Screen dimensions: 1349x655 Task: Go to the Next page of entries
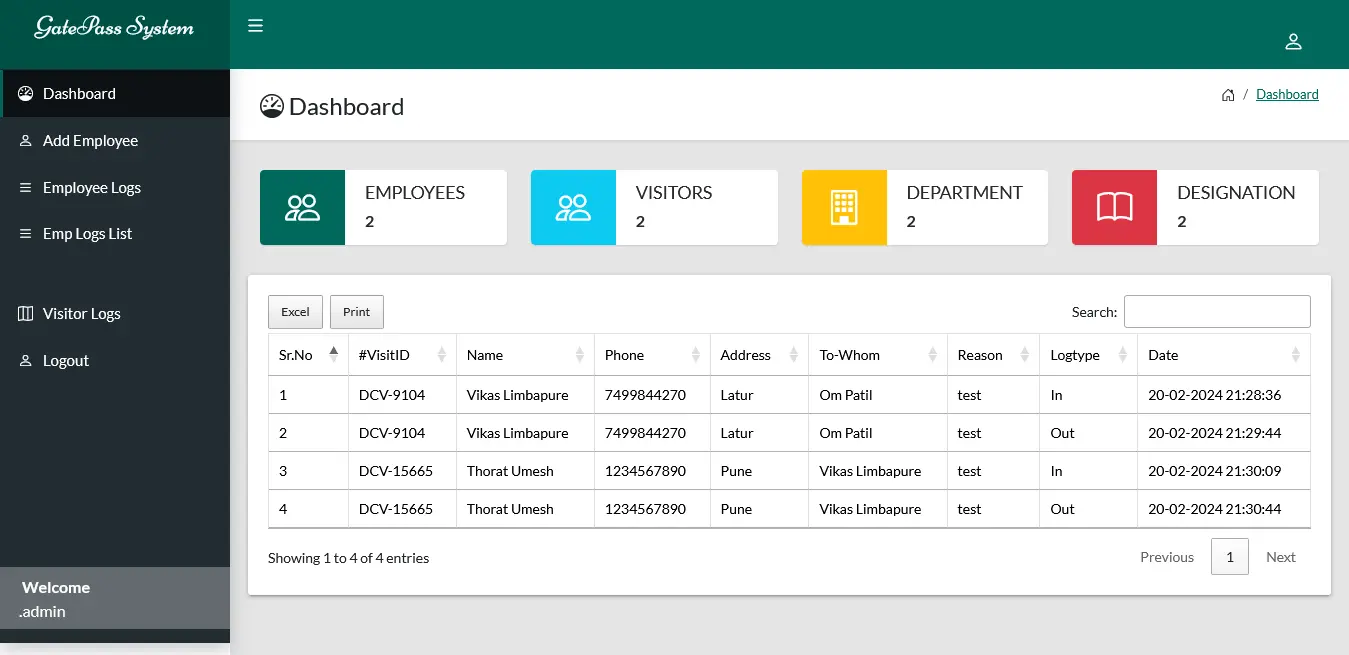click(1280, 557)
